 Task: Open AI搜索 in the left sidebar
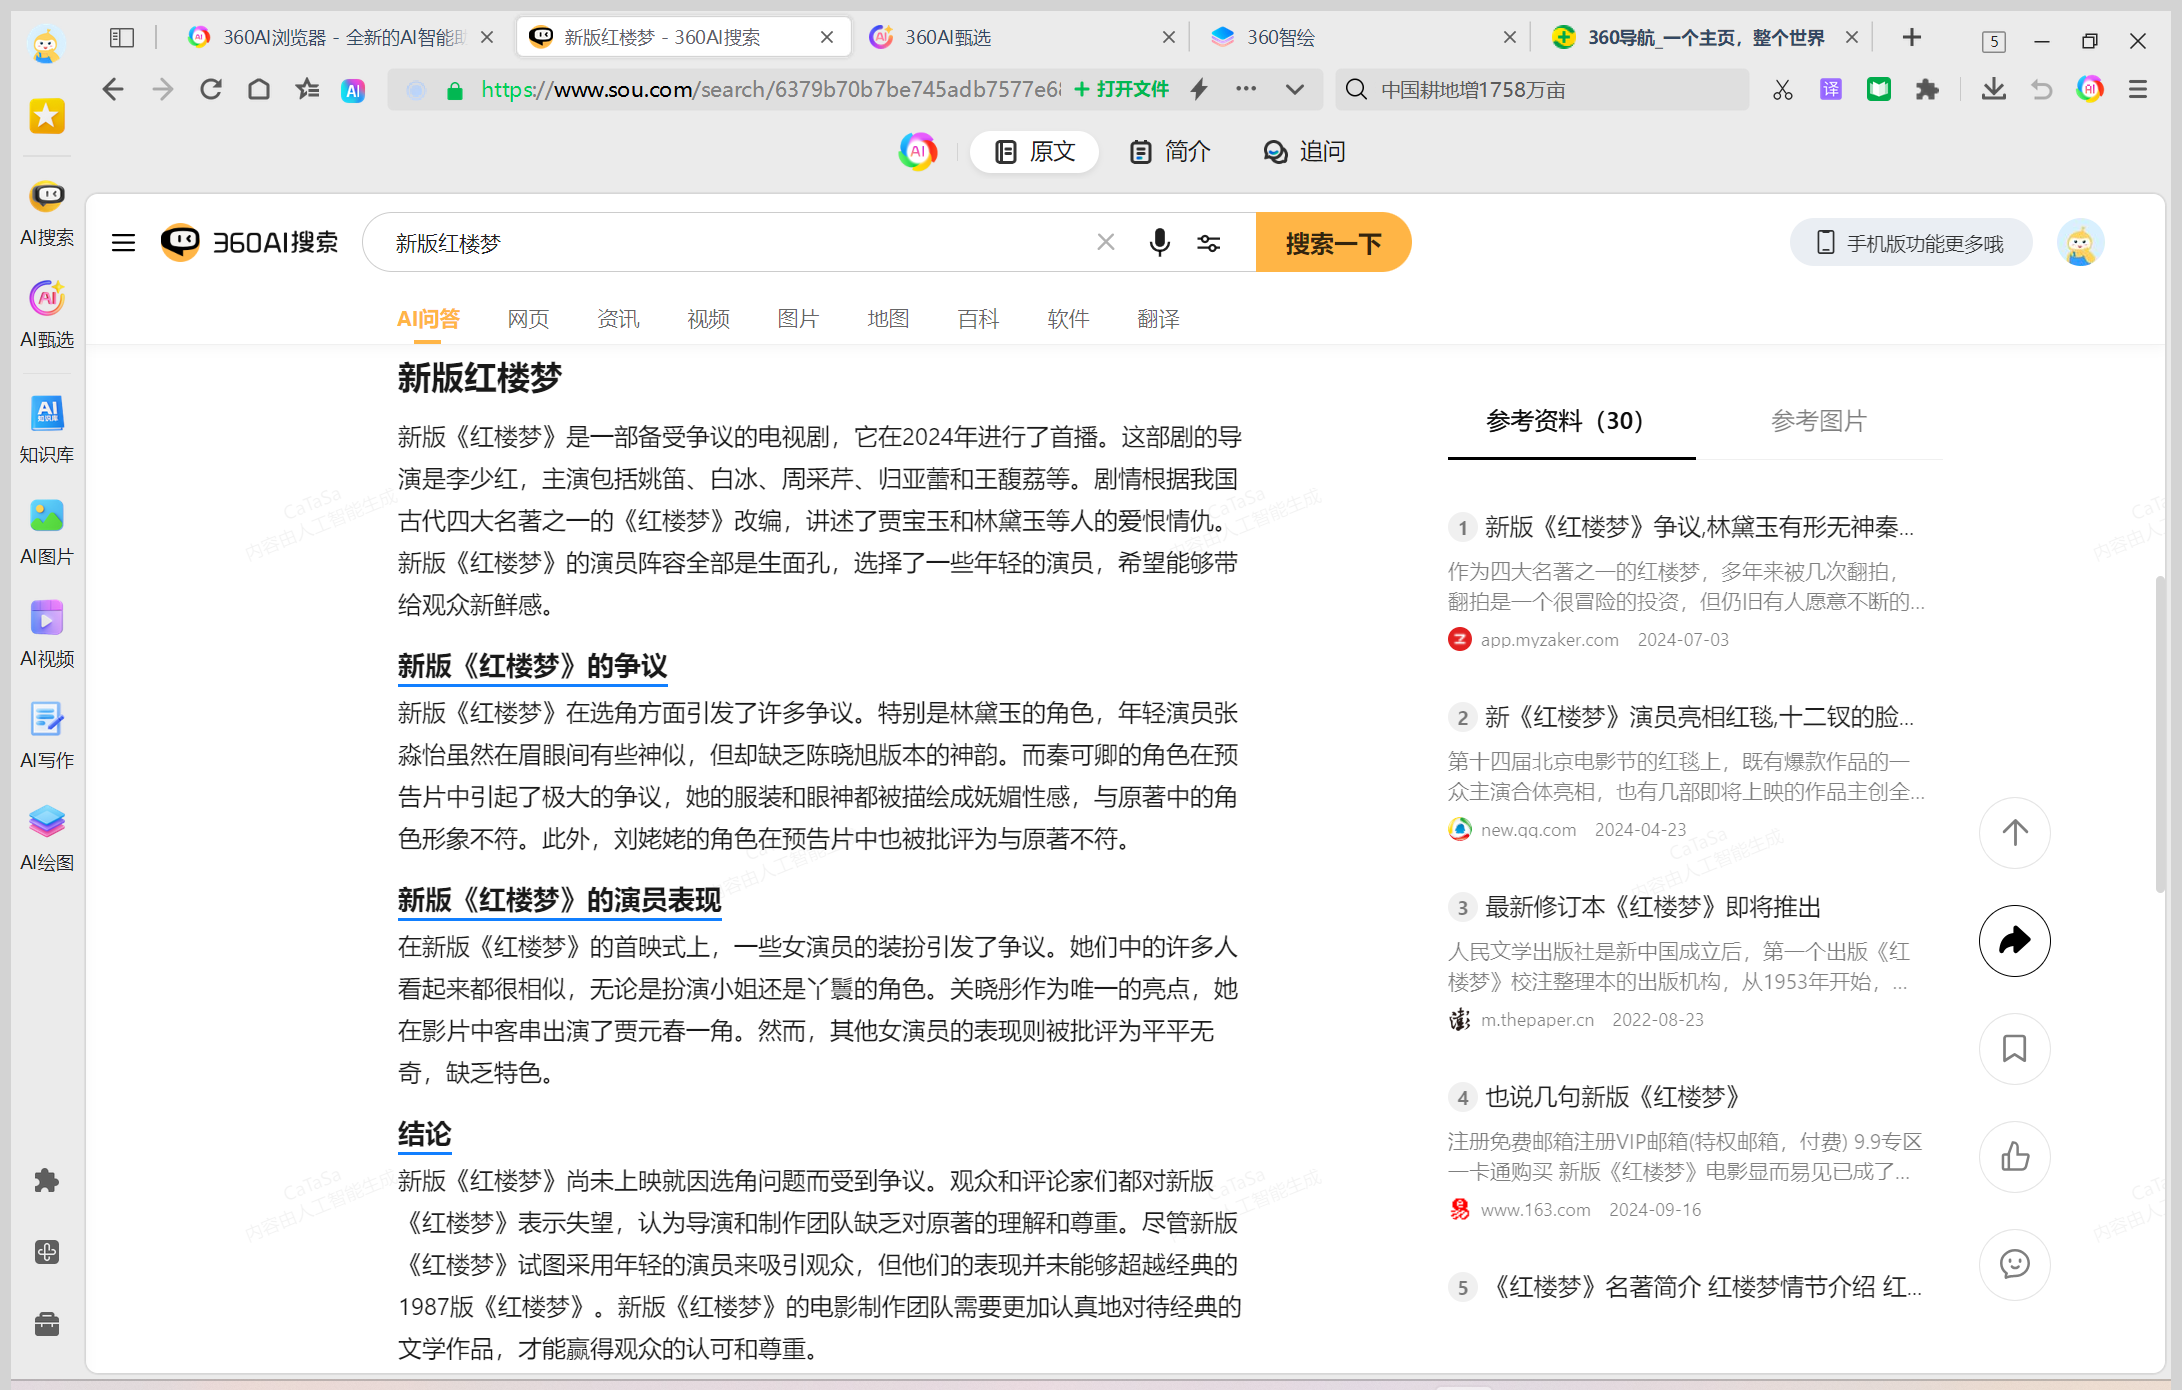pos(47,213)
